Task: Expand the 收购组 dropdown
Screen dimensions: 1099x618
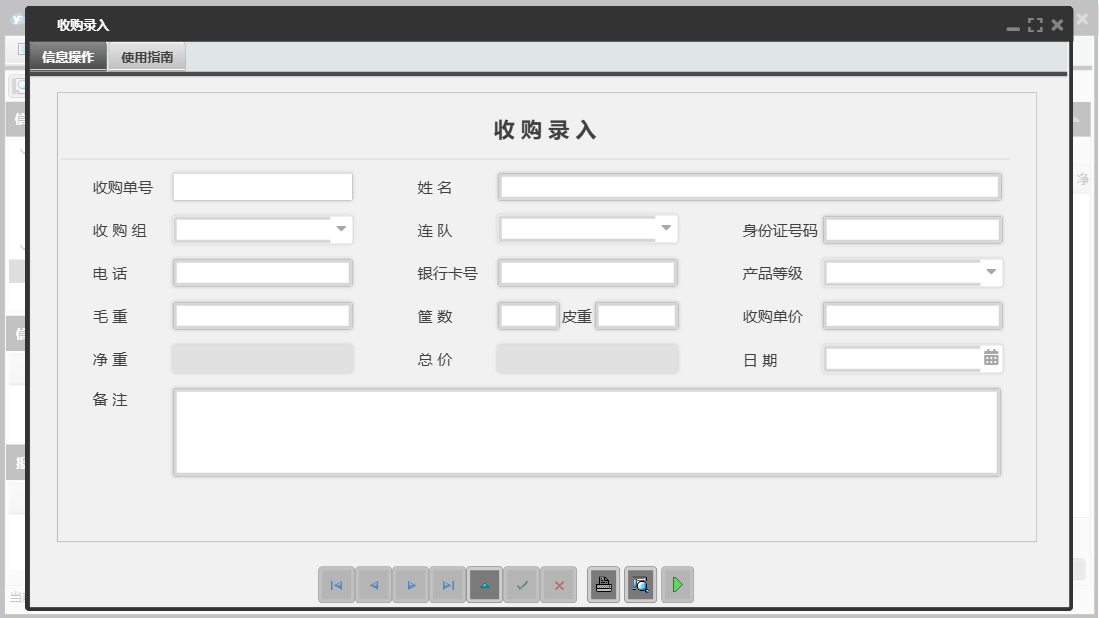Action: 342,229
